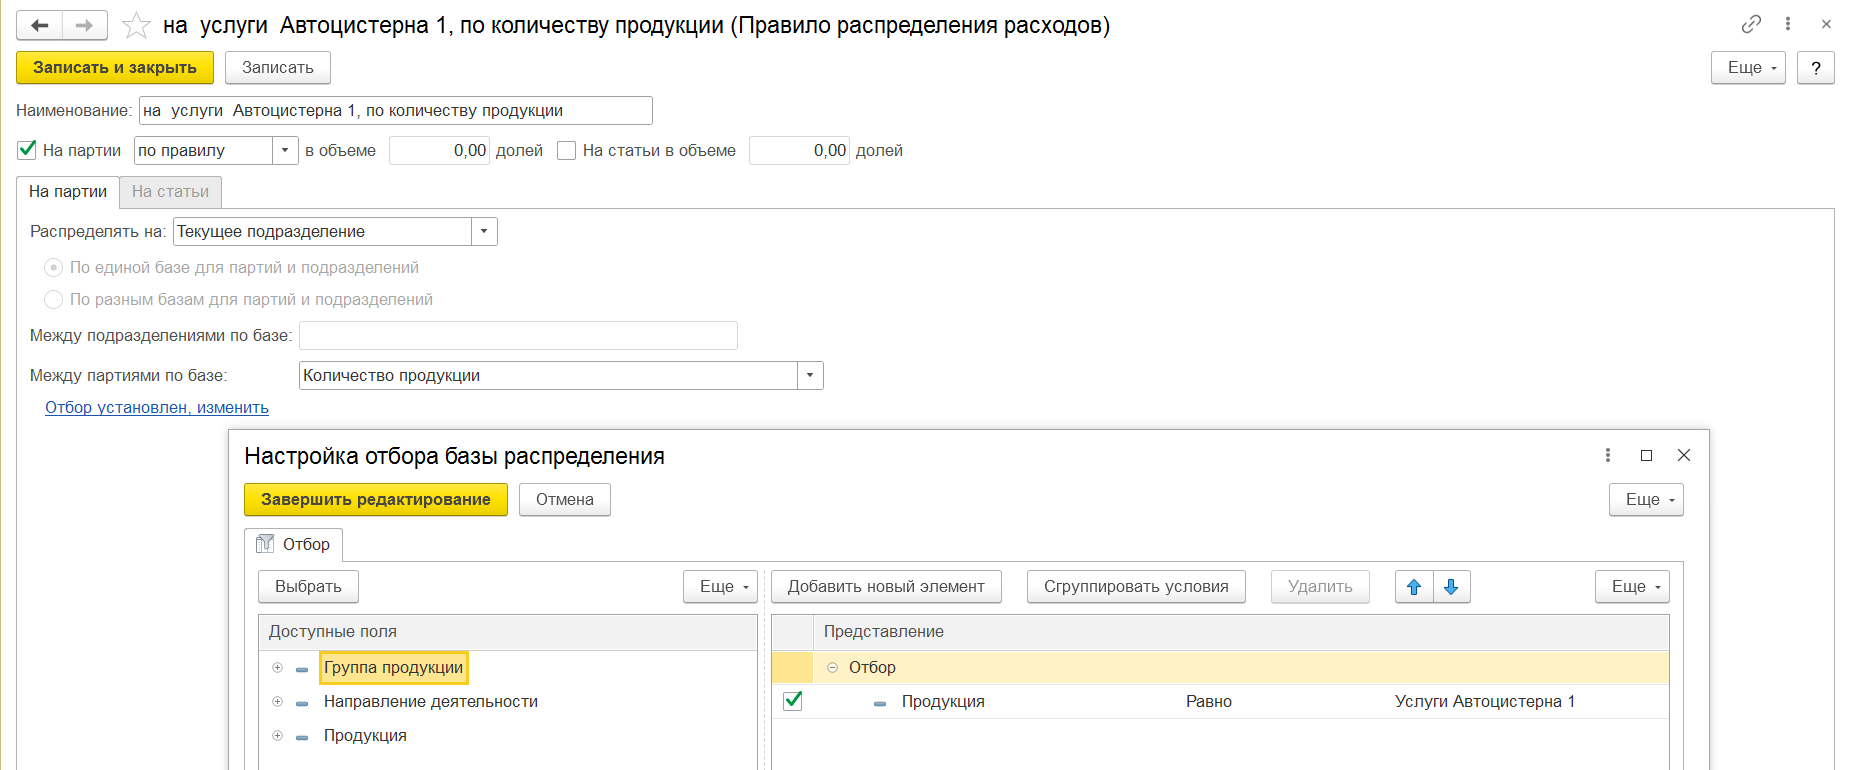Viewport: 1852px width, 770px height.
Task: Maximize the filter settings dialog
Action: click(x=1646, y=455)
